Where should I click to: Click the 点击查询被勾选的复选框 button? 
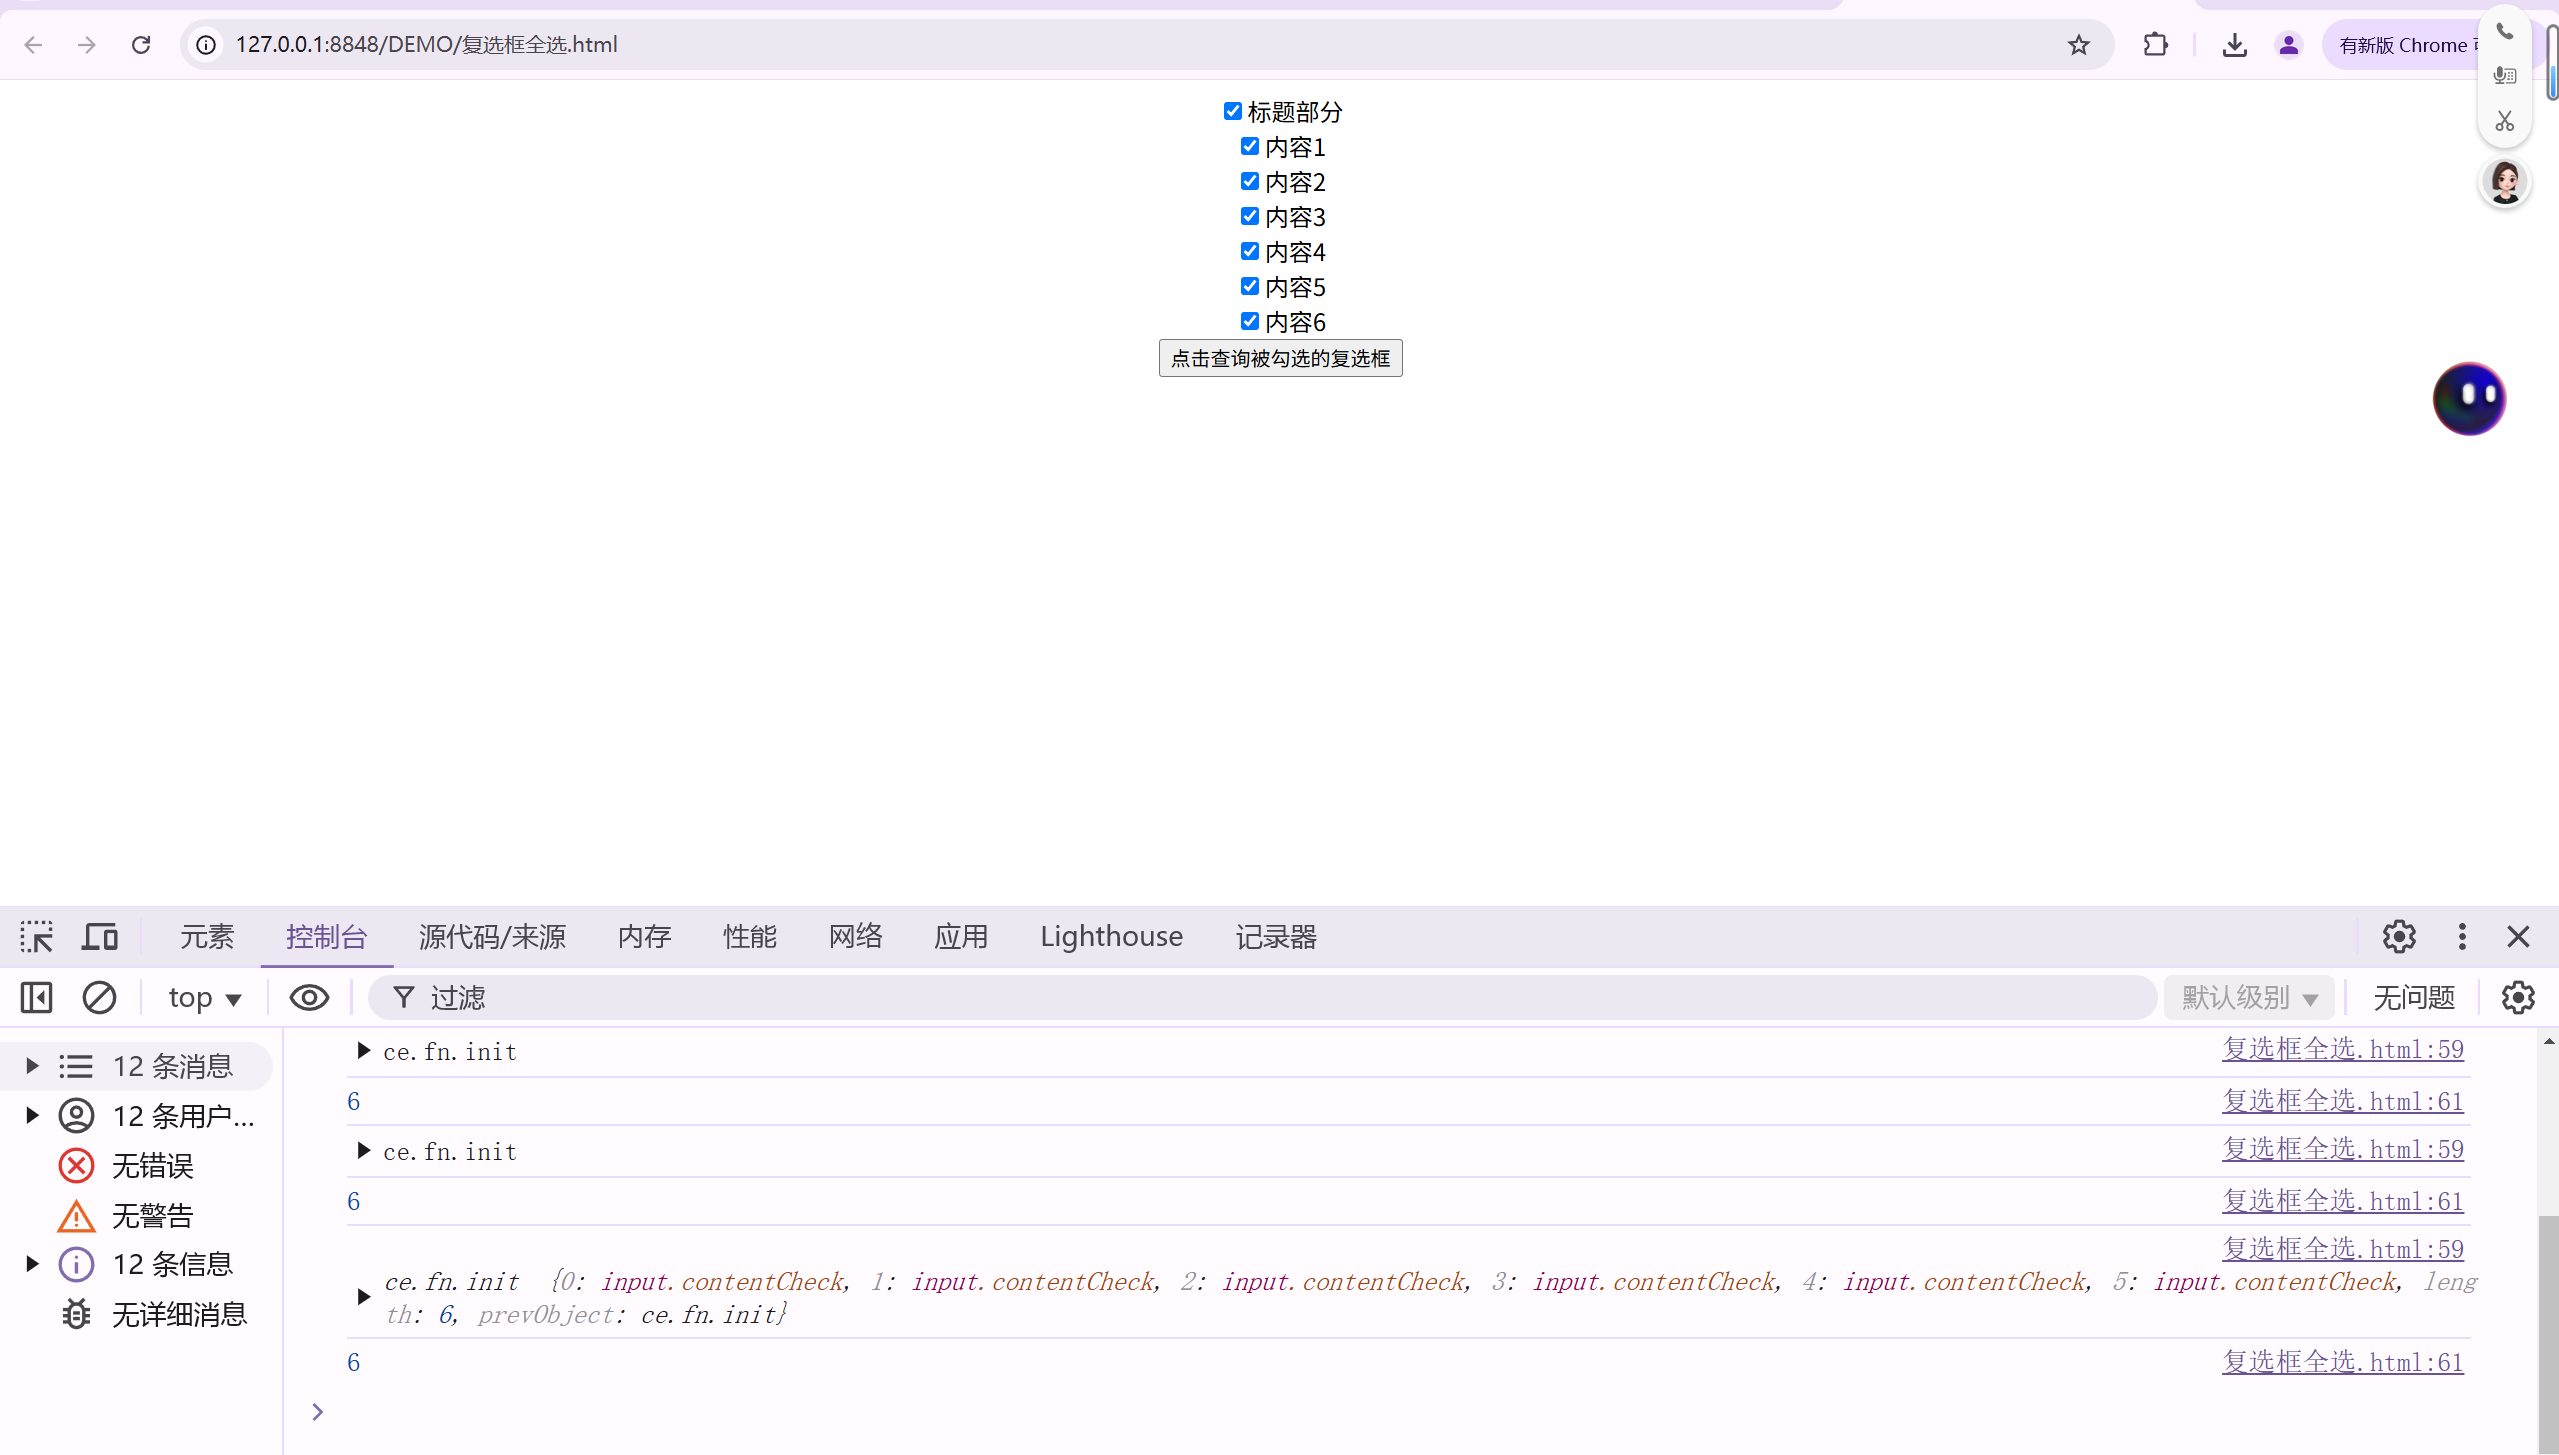tap(1280, 358)
